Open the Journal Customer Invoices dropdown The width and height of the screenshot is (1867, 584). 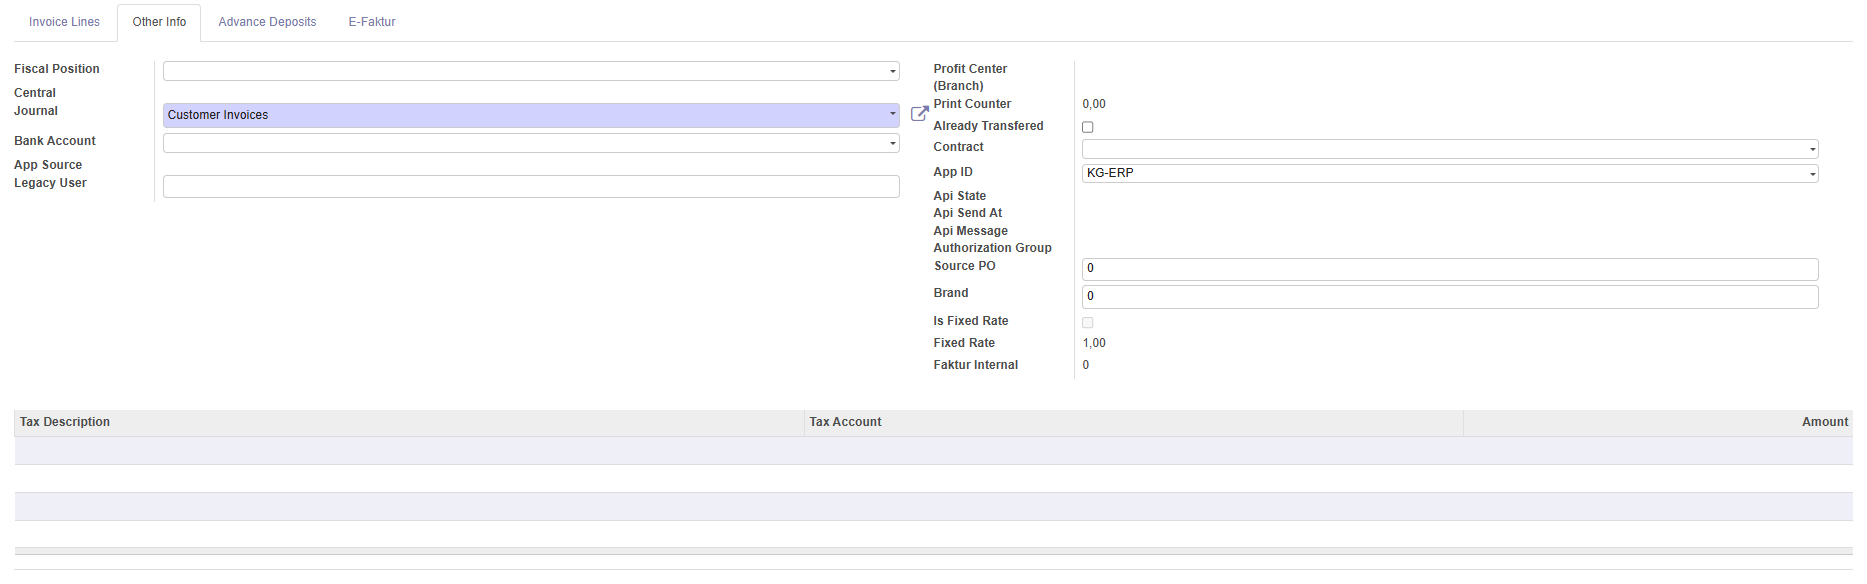(531, 115)
